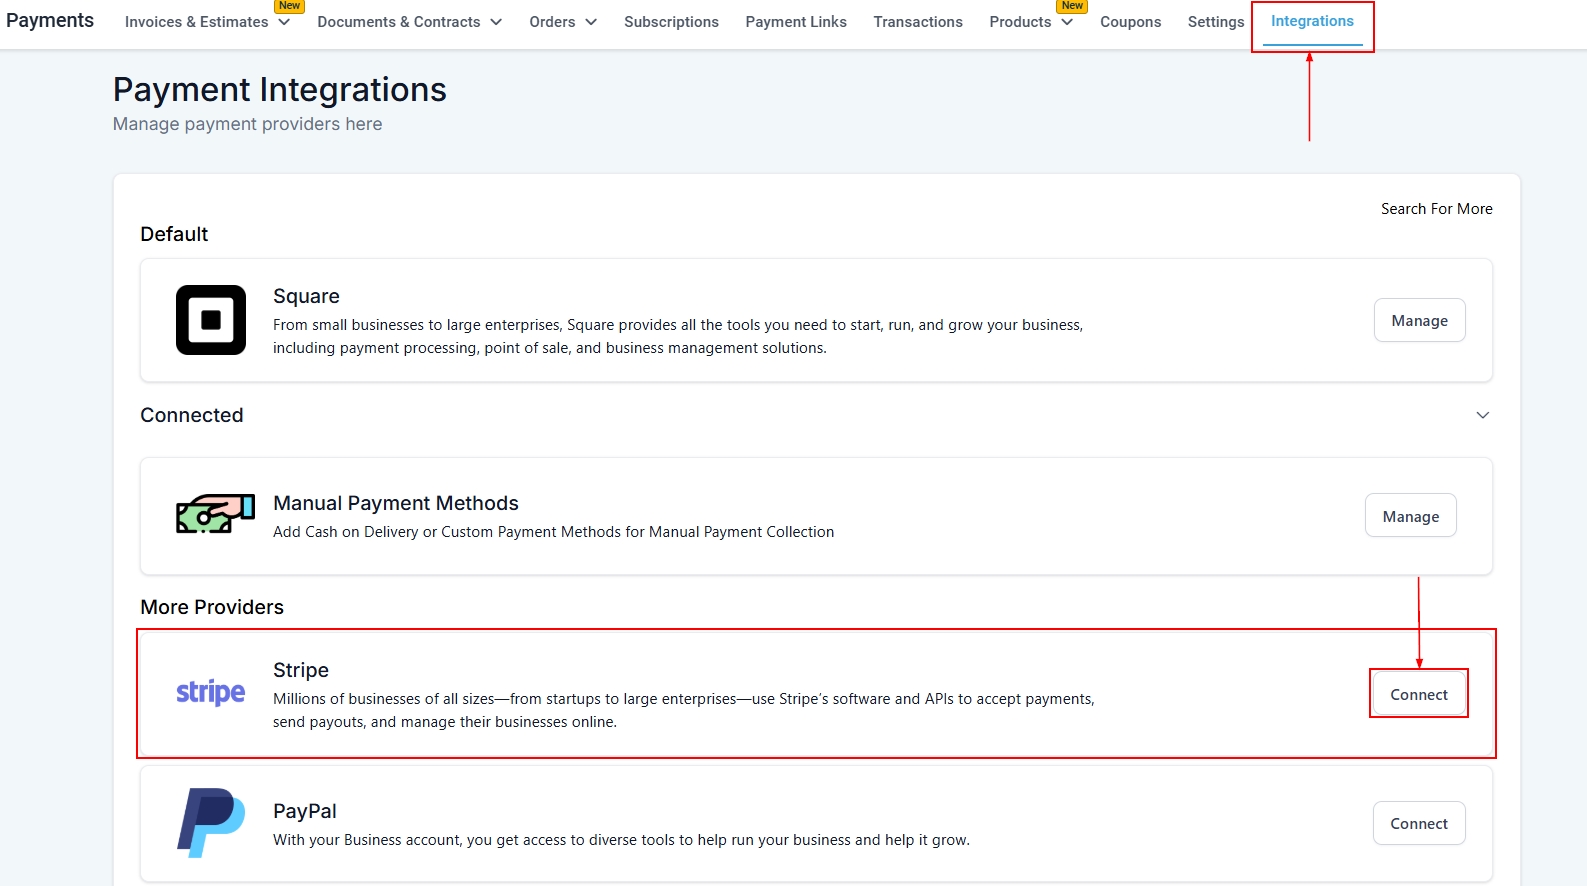Connect the Stripe provider
The width and height of the screenshot is (1587, 886).
(x=1418, y=694)
